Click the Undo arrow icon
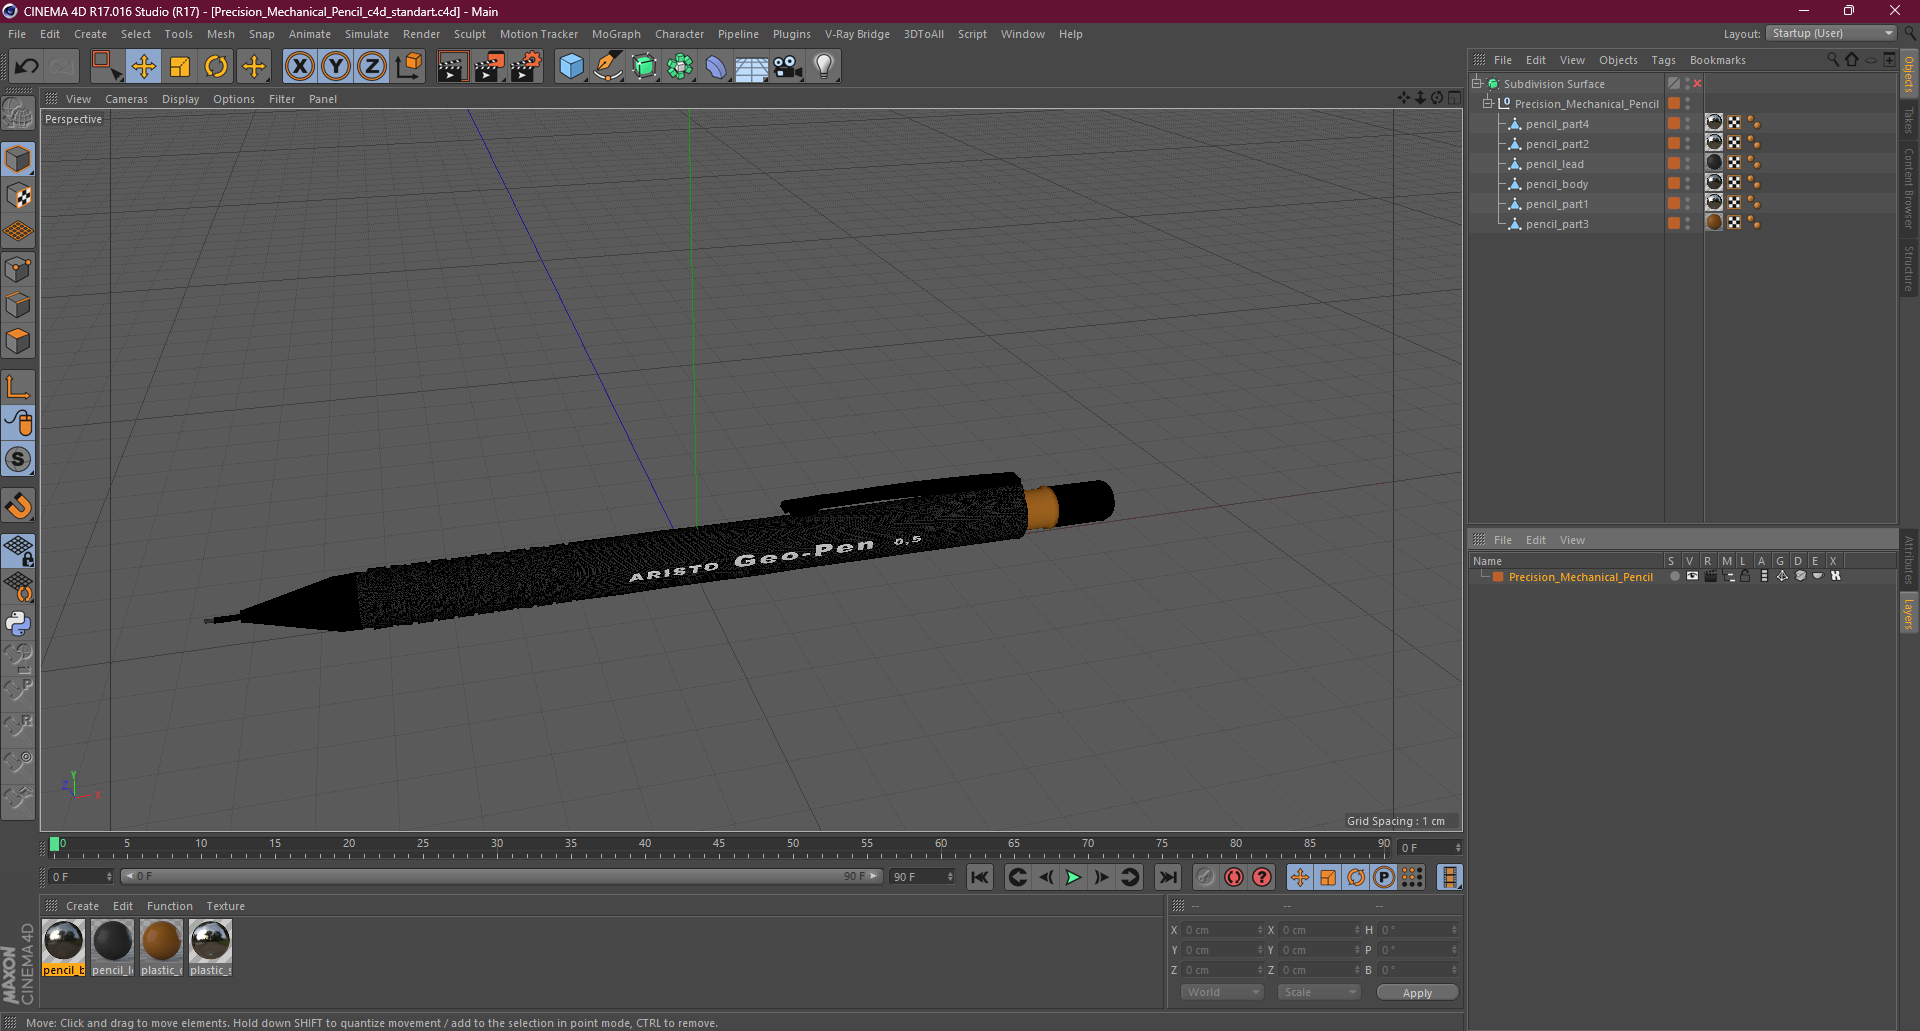This screenshot has height=1031, width=1920. click(x=27, y=67)
